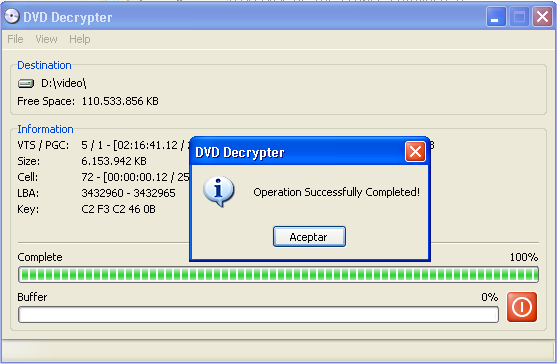Image resolution: width=557 pixels, height=364 pixels.
Task: Open the View menu
Action: (x=46, y=39)
